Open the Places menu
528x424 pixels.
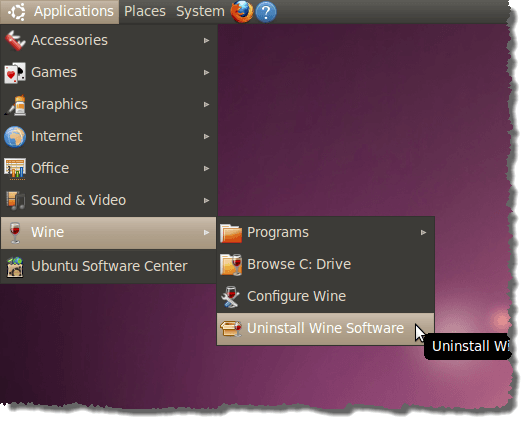145,12
